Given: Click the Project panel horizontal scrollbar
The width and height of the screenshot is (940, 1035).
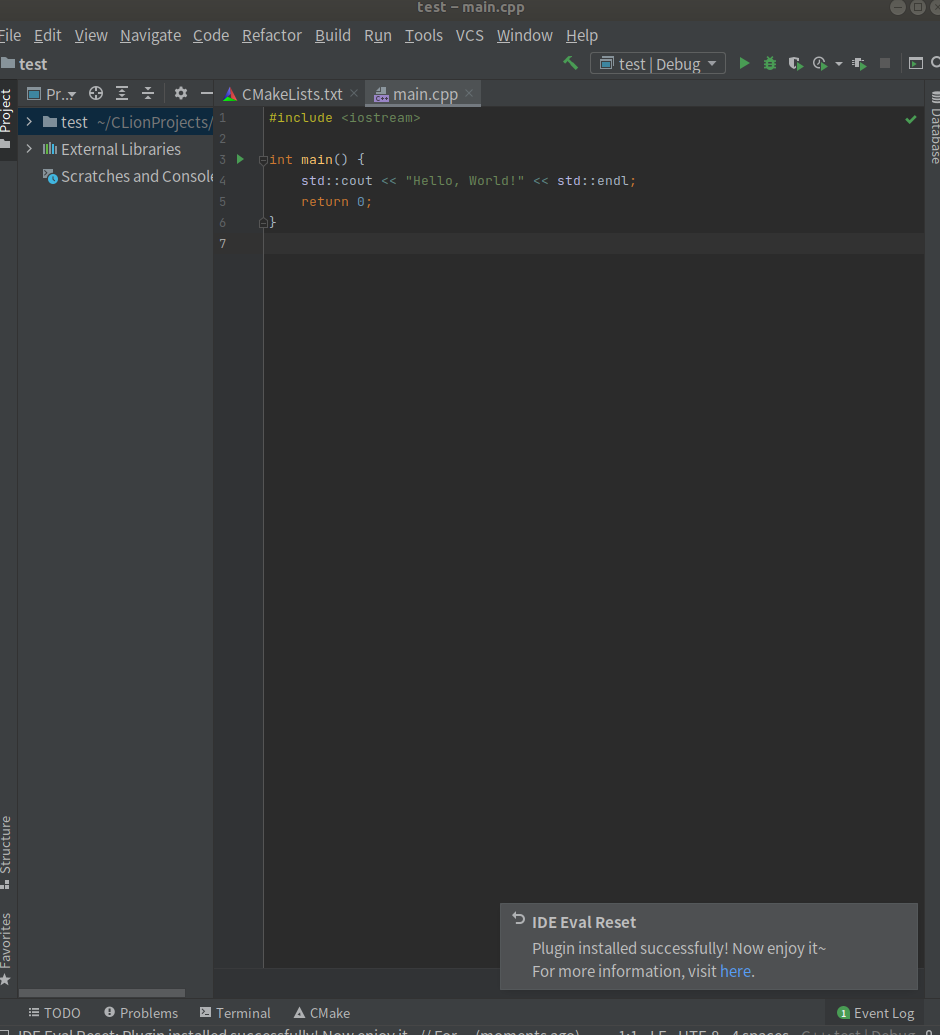Looking at the screenshot, I should pyautogui.click(x=102, y=993).
